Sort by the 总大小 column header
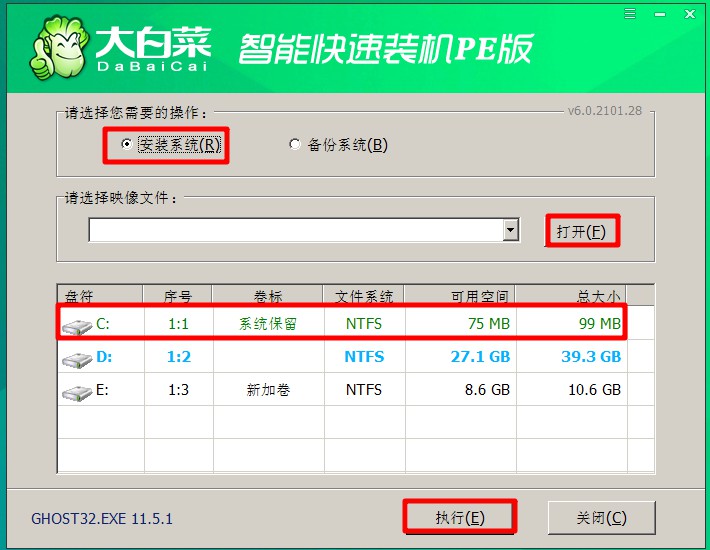The height and width of the screenshot is (550, 710). click(x=571, y=296)
